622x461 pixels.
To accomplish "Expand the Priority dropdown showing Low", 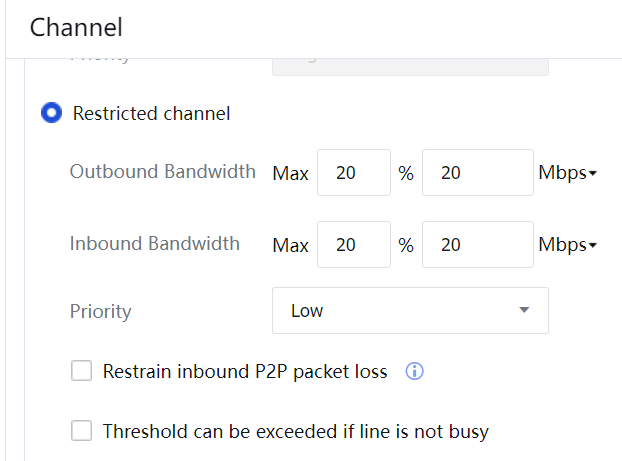I will point(410,311).
